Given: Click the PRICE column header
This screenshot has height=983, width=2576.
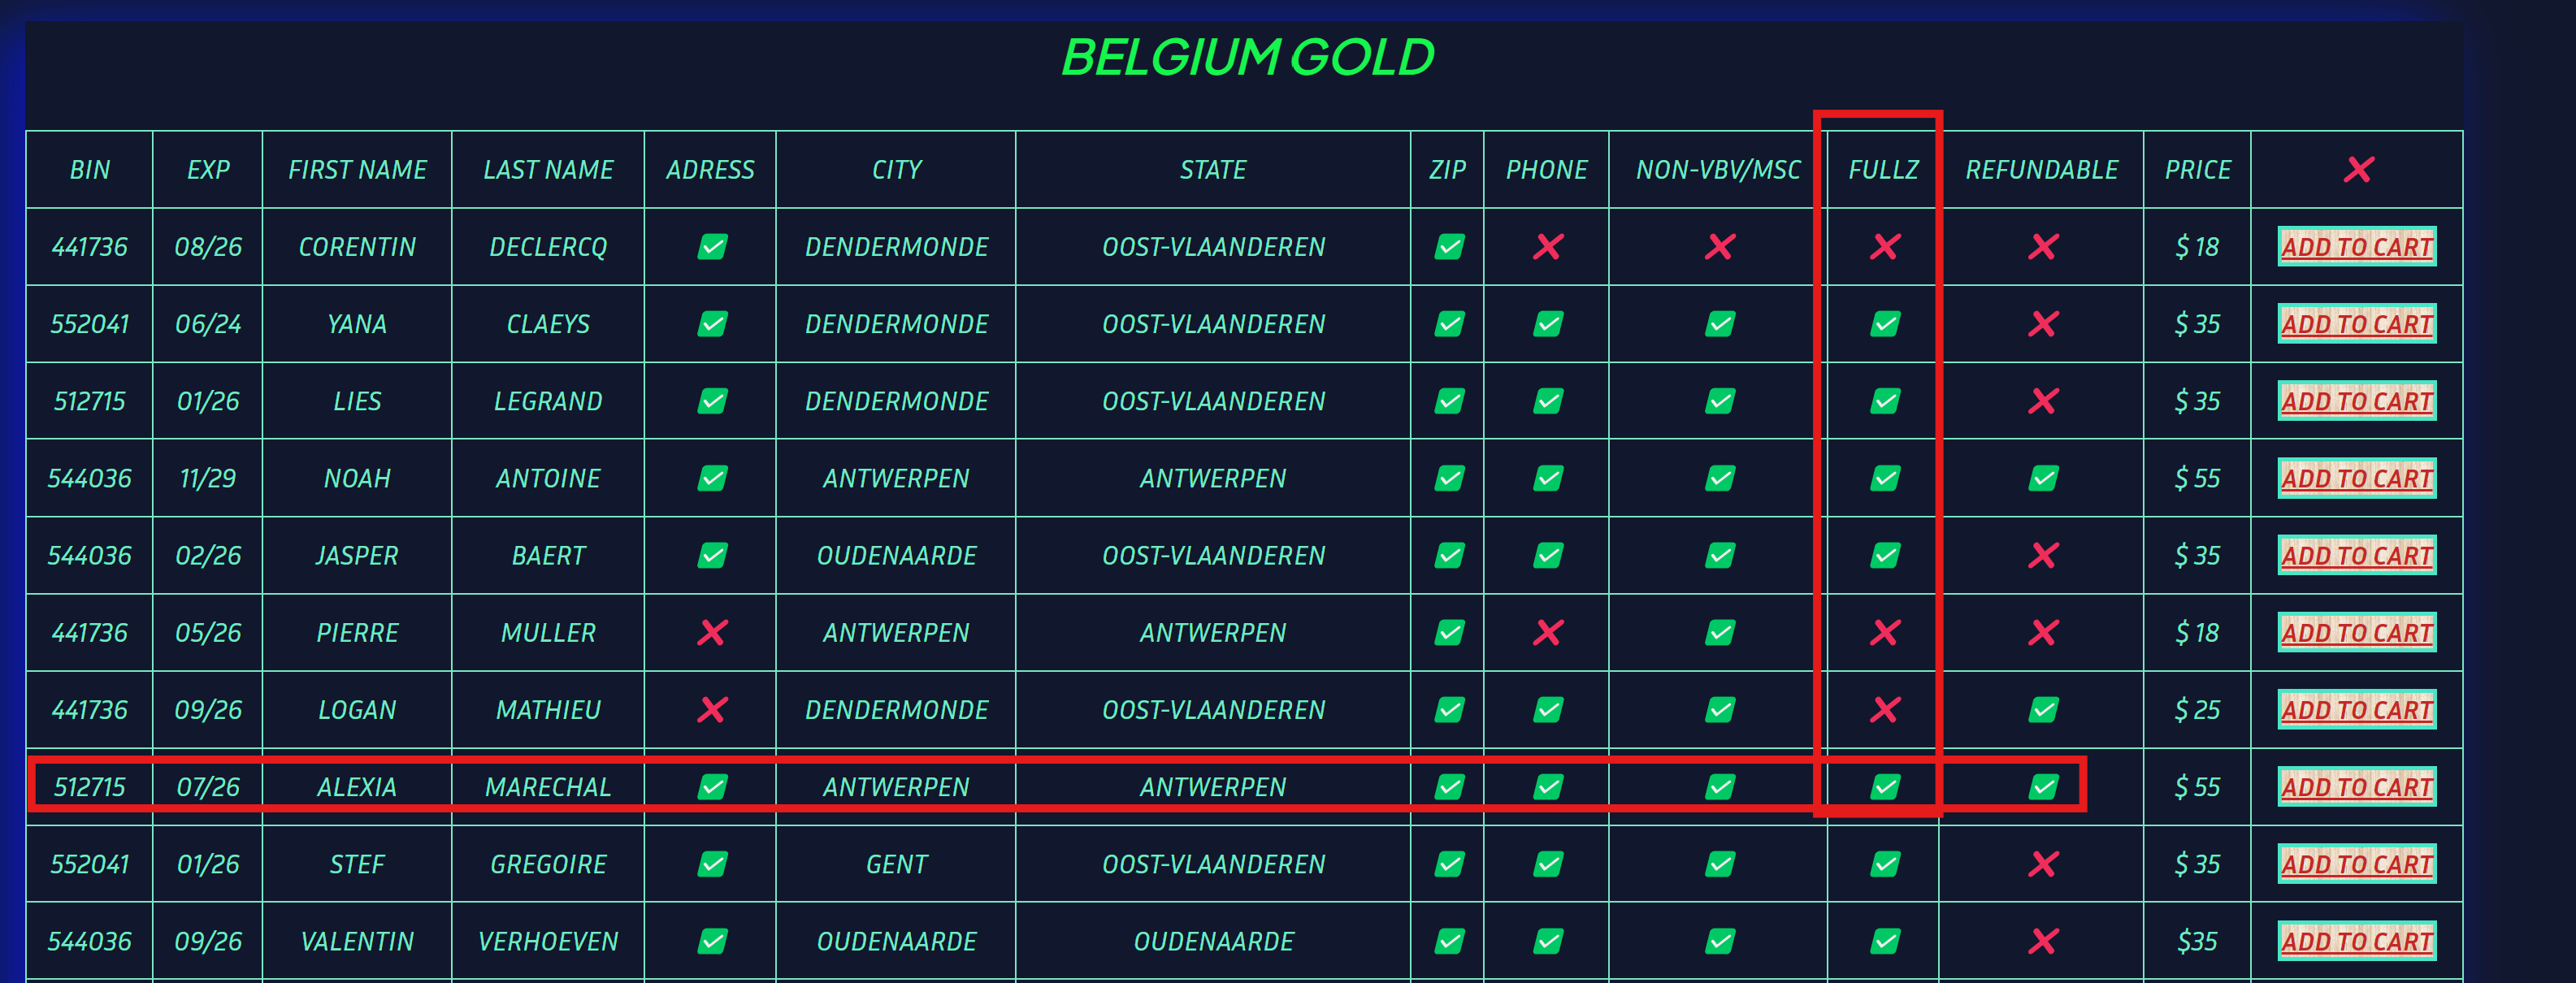Looking at the screenshot, I should [x=2197, y=170].
